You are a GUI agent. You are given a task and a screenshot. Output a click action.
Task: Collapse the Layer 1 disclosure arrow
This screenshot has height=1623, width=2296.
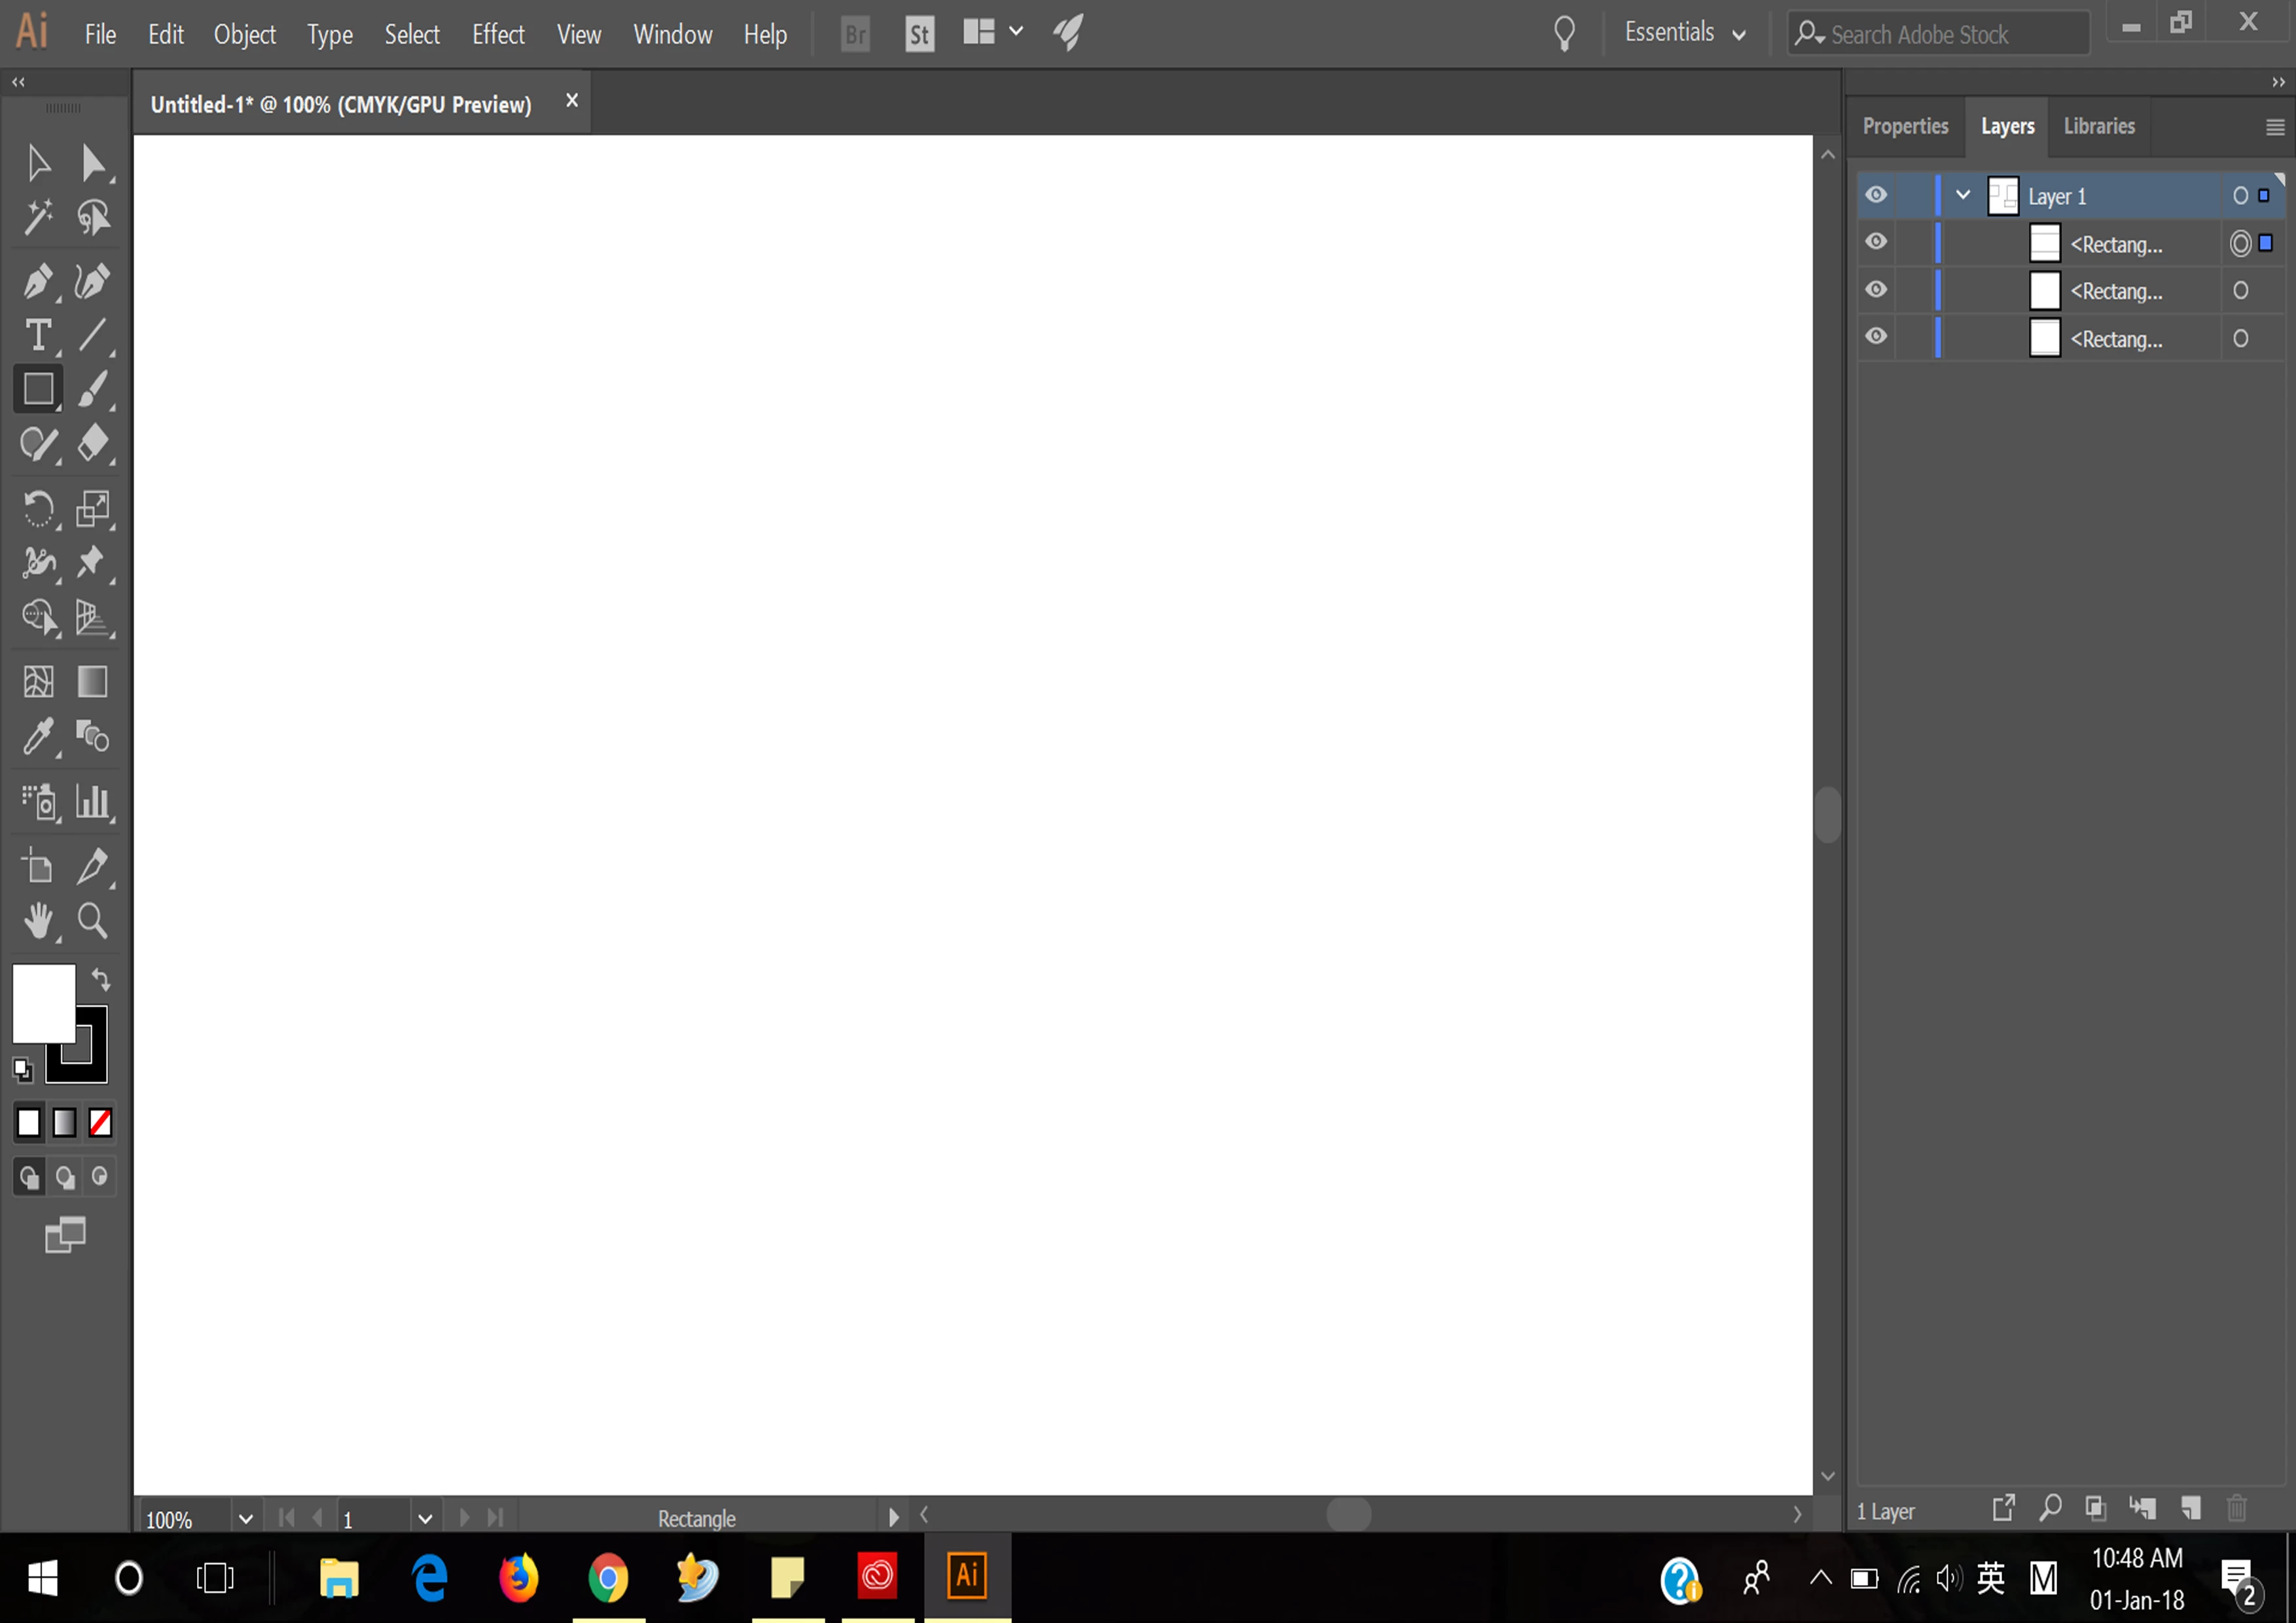pos(1963,195)
